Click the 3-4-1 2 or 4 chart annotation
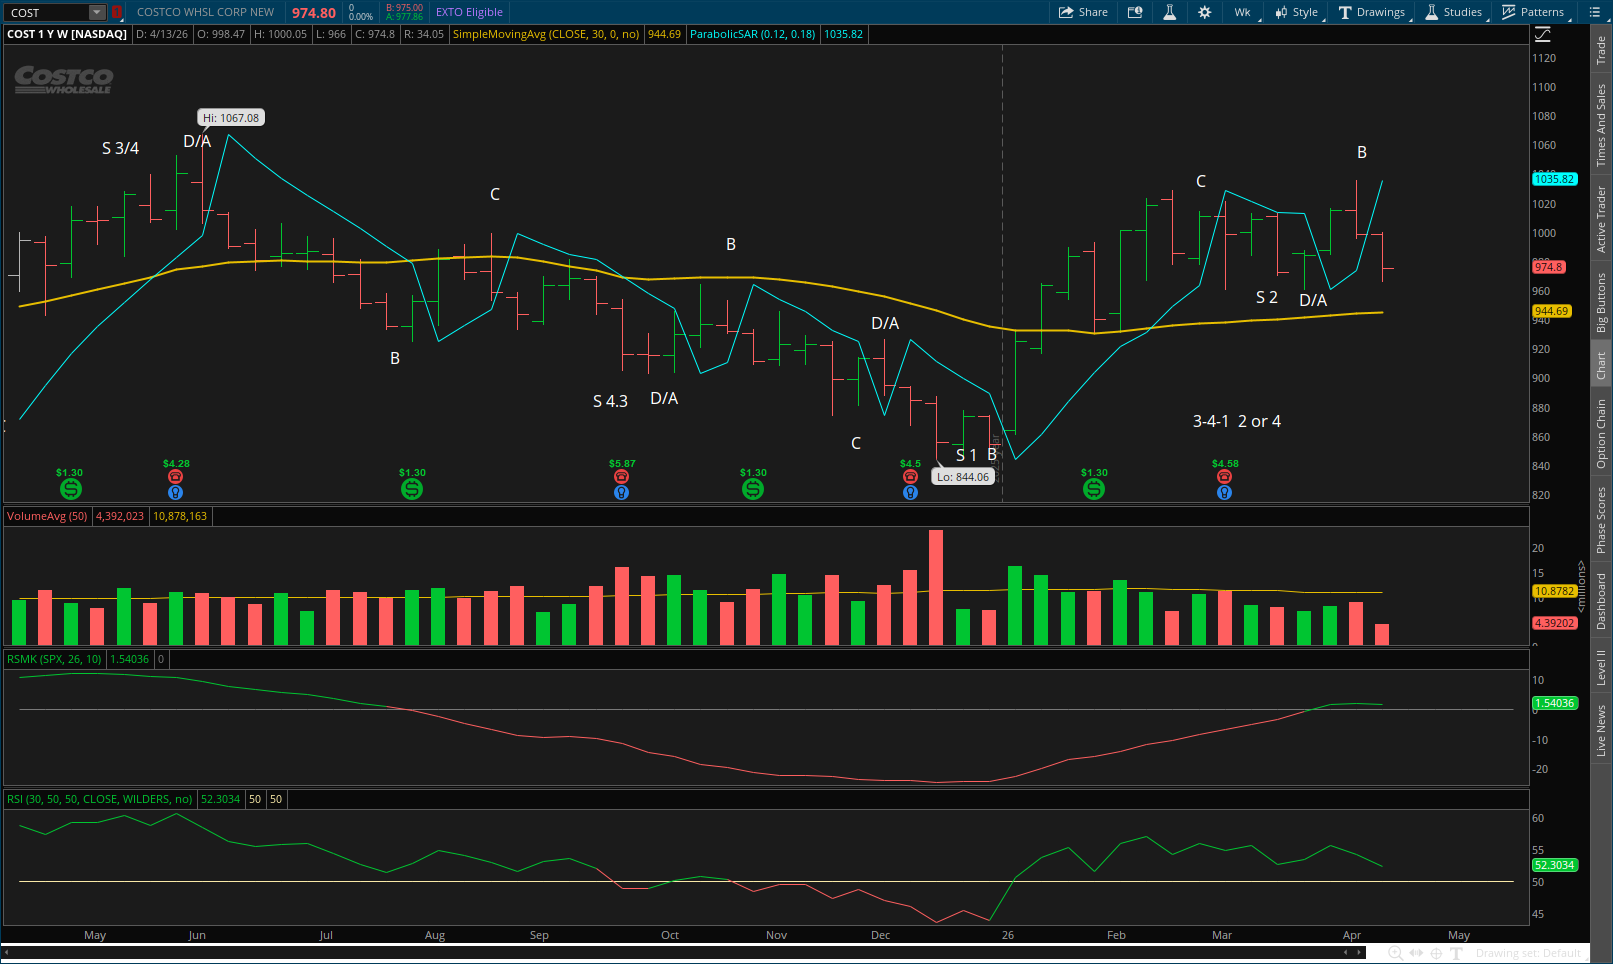1613x964 pixels. click(1236, 421)
